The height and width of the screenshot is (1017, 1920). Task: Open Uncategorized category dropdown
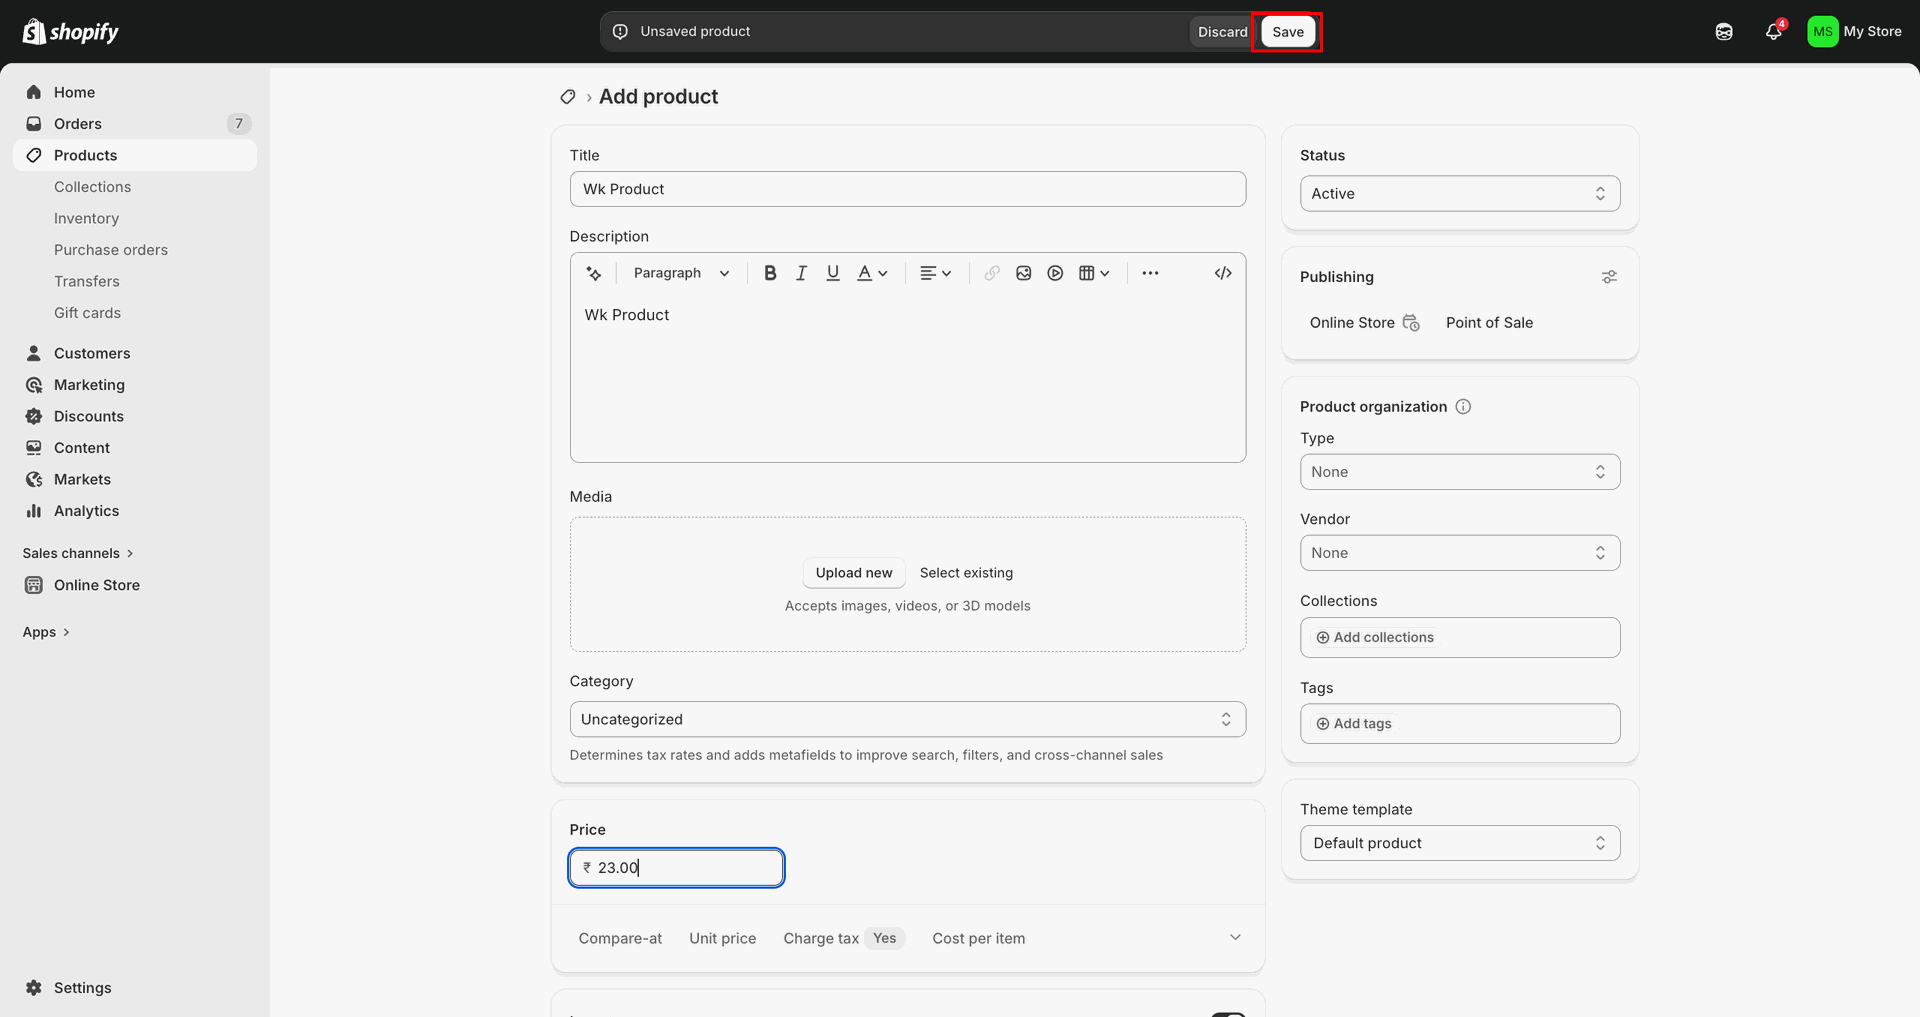tap(908, 719)
